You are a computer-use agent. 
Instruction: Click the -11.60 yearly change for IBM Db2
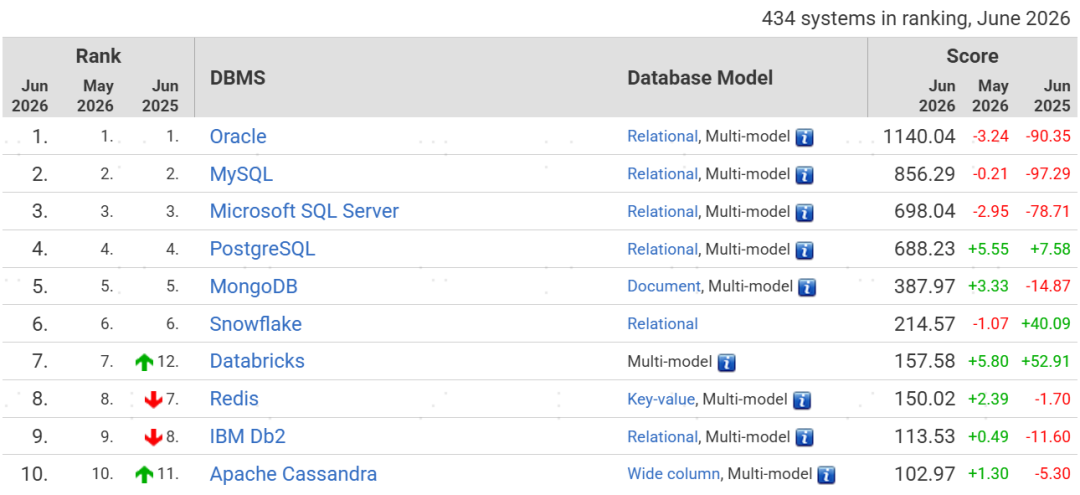click(1048, 436)
